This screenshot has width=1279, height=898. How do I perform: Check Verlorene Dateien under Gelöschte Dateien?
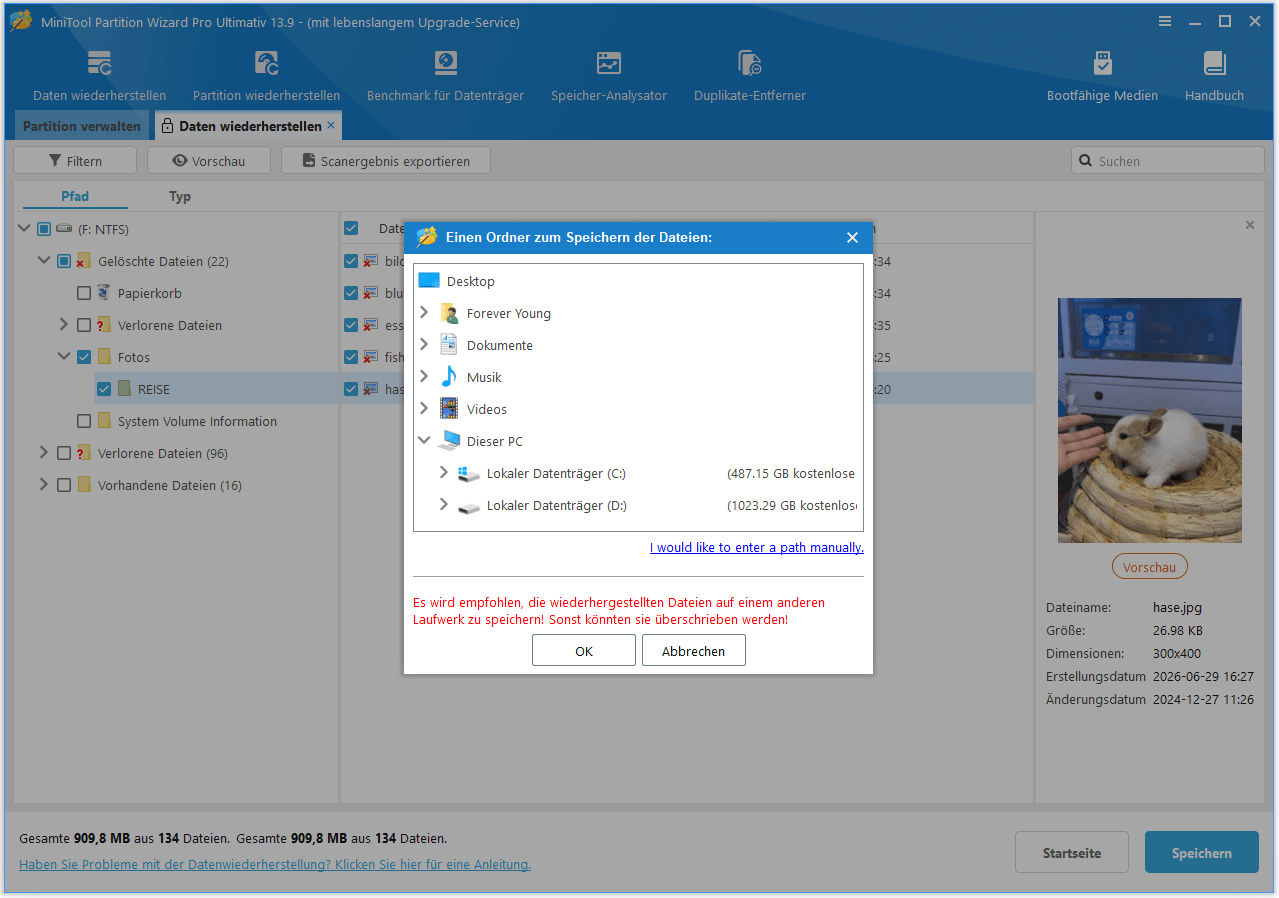(84, 325)
